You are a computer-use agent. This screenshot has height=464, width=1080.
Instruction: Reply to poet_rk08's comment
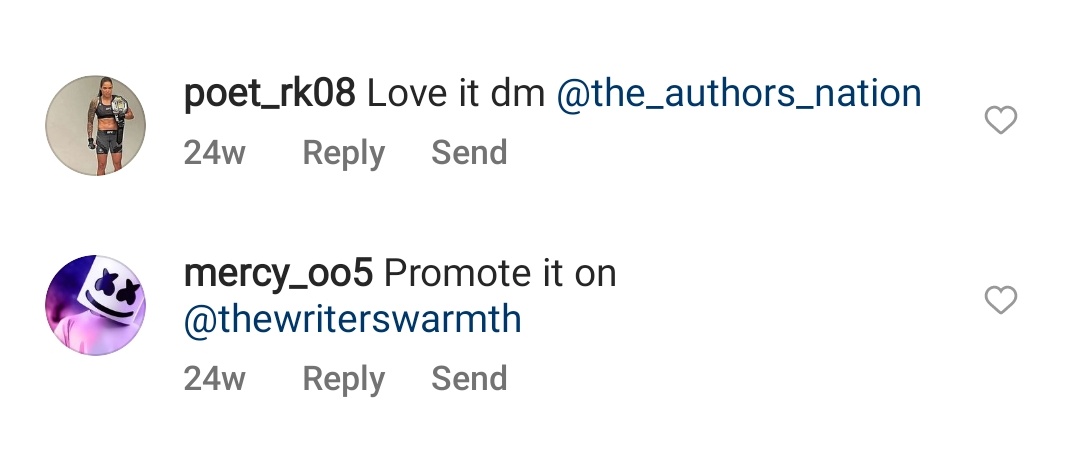click(344, 153)
